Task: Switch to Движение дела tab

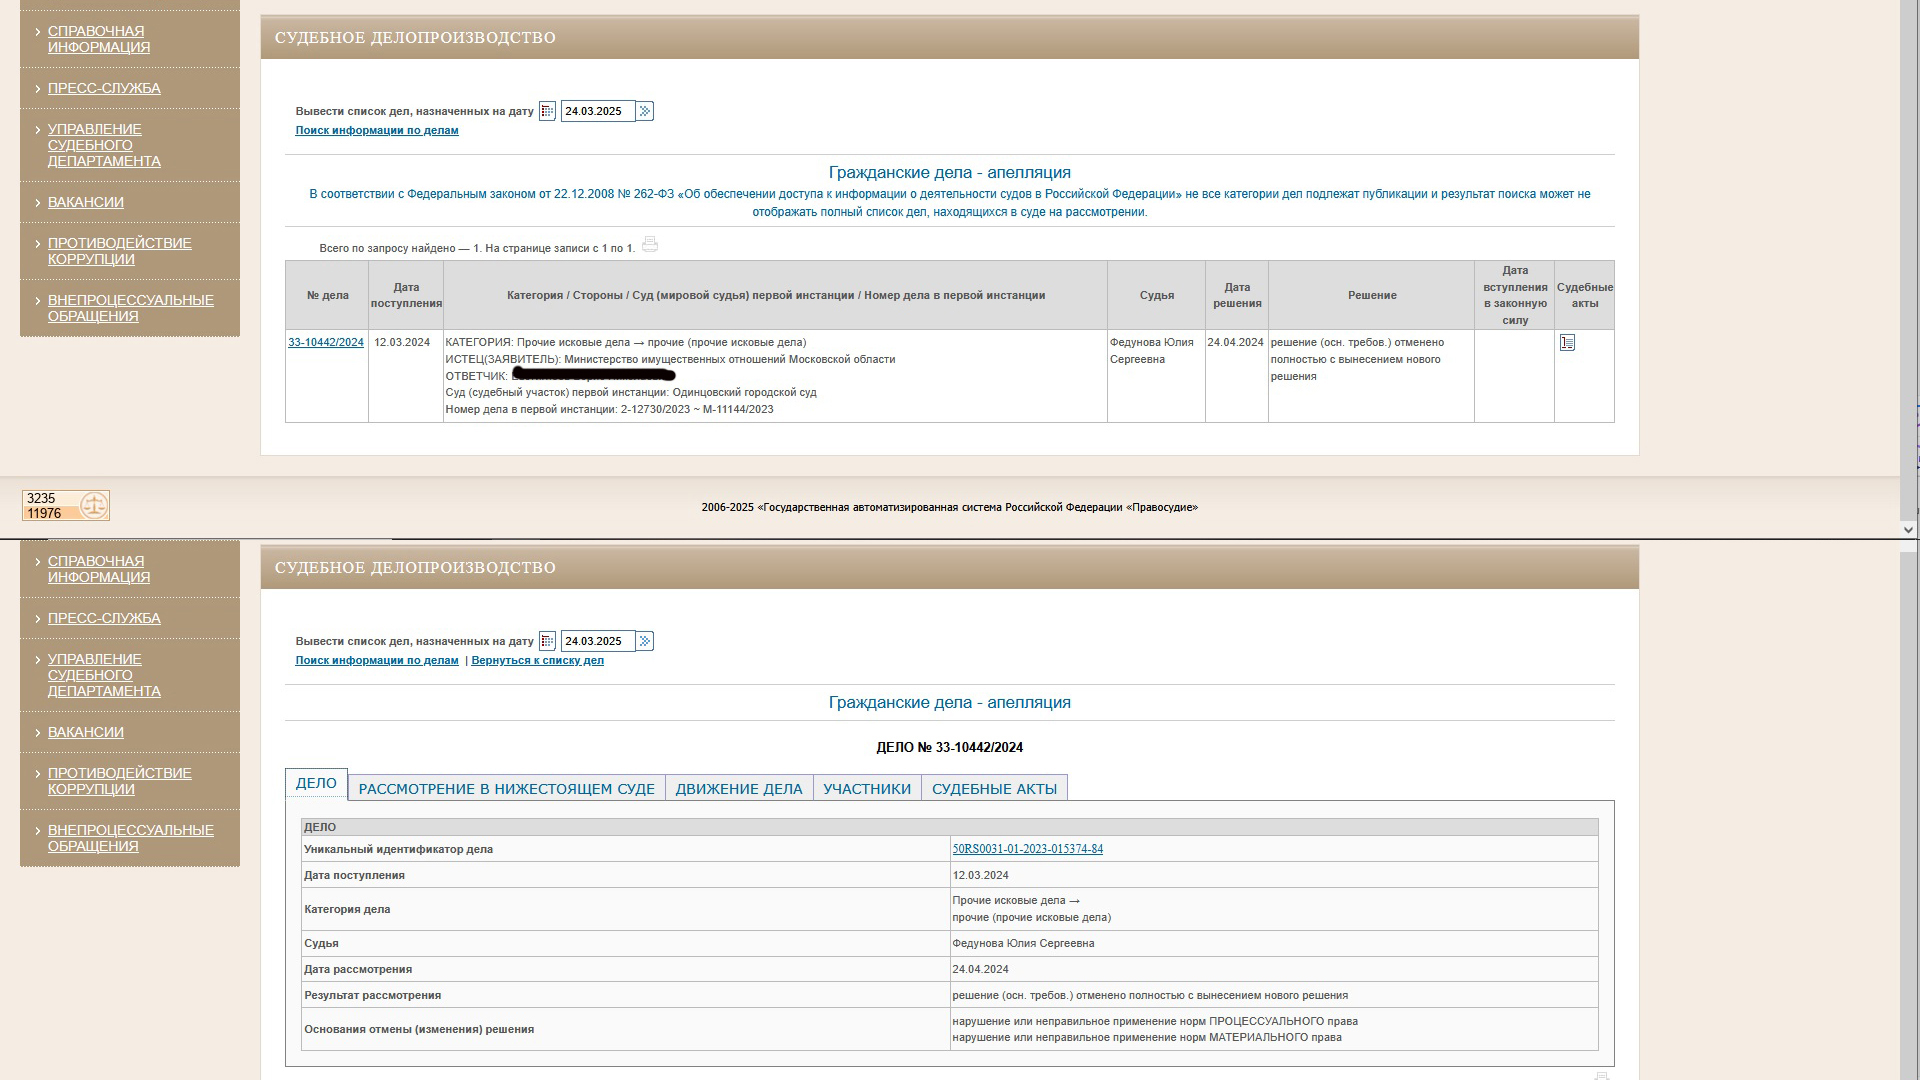Action: 738,789
